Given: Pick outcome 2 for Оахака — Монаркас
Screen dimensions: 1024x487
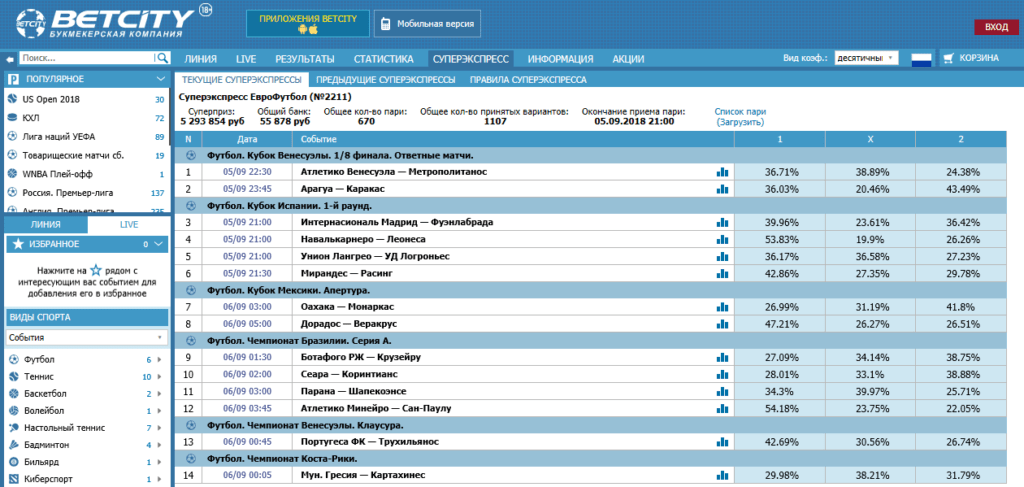Looking at the screenshot, I should (959, 307).
